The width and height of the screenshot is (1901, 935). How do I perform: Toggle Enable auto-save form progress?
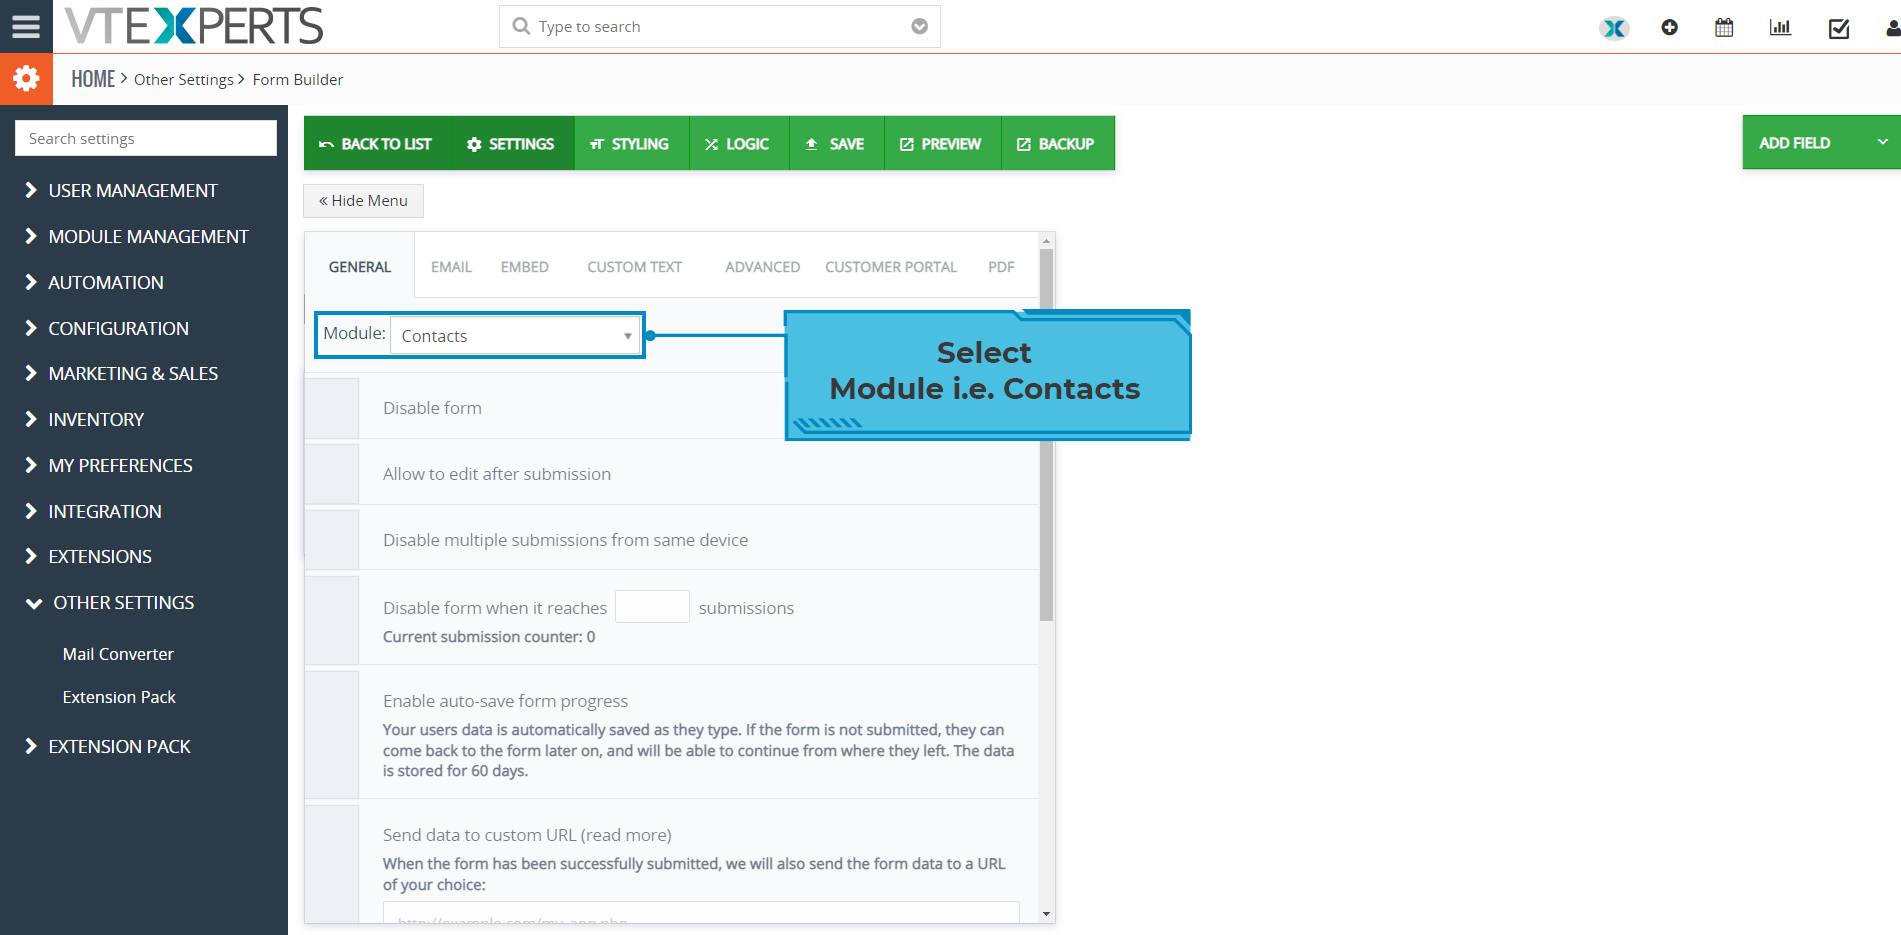point(332,734)
